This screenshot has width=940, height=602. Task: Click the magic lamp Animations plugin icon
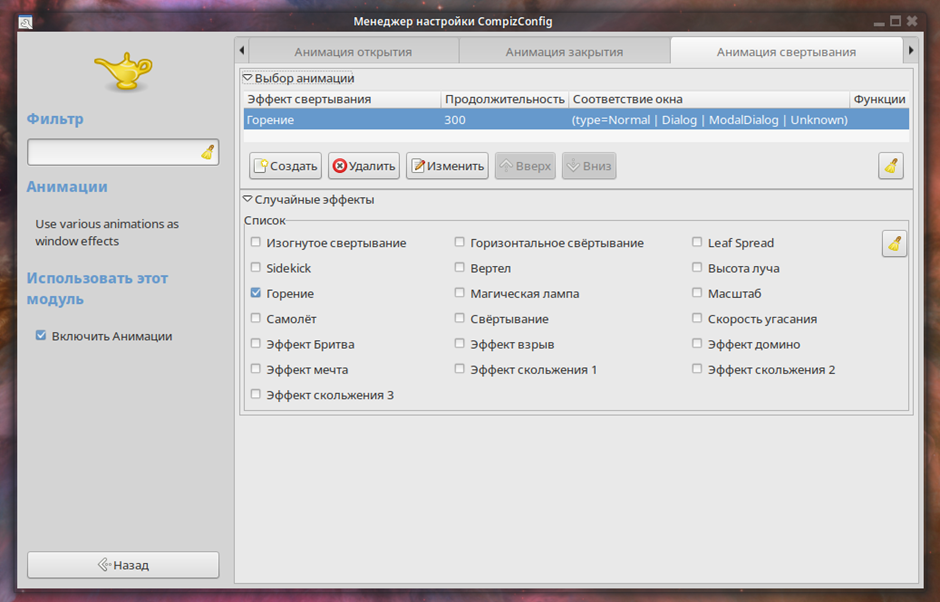[x=123, y=71]
